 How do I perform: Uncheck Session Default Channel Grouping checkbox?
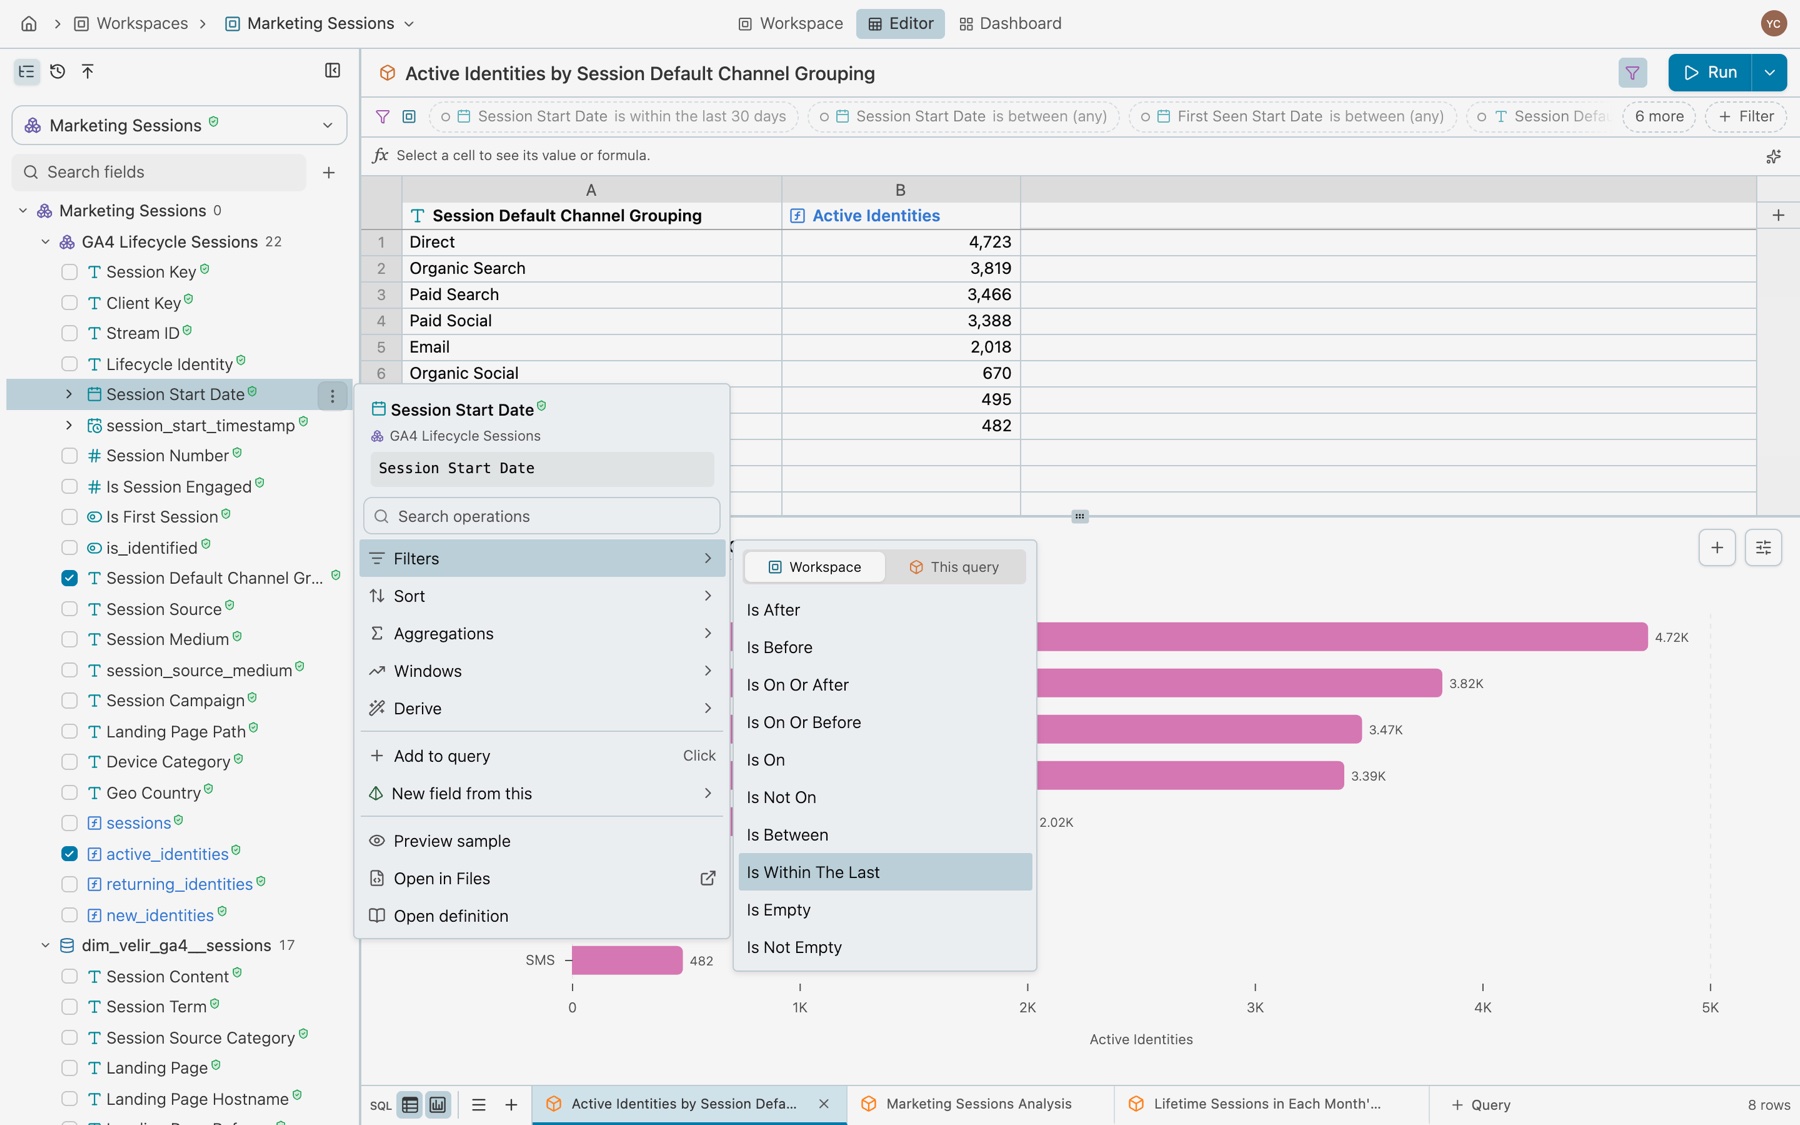click(x=69, y=578)
